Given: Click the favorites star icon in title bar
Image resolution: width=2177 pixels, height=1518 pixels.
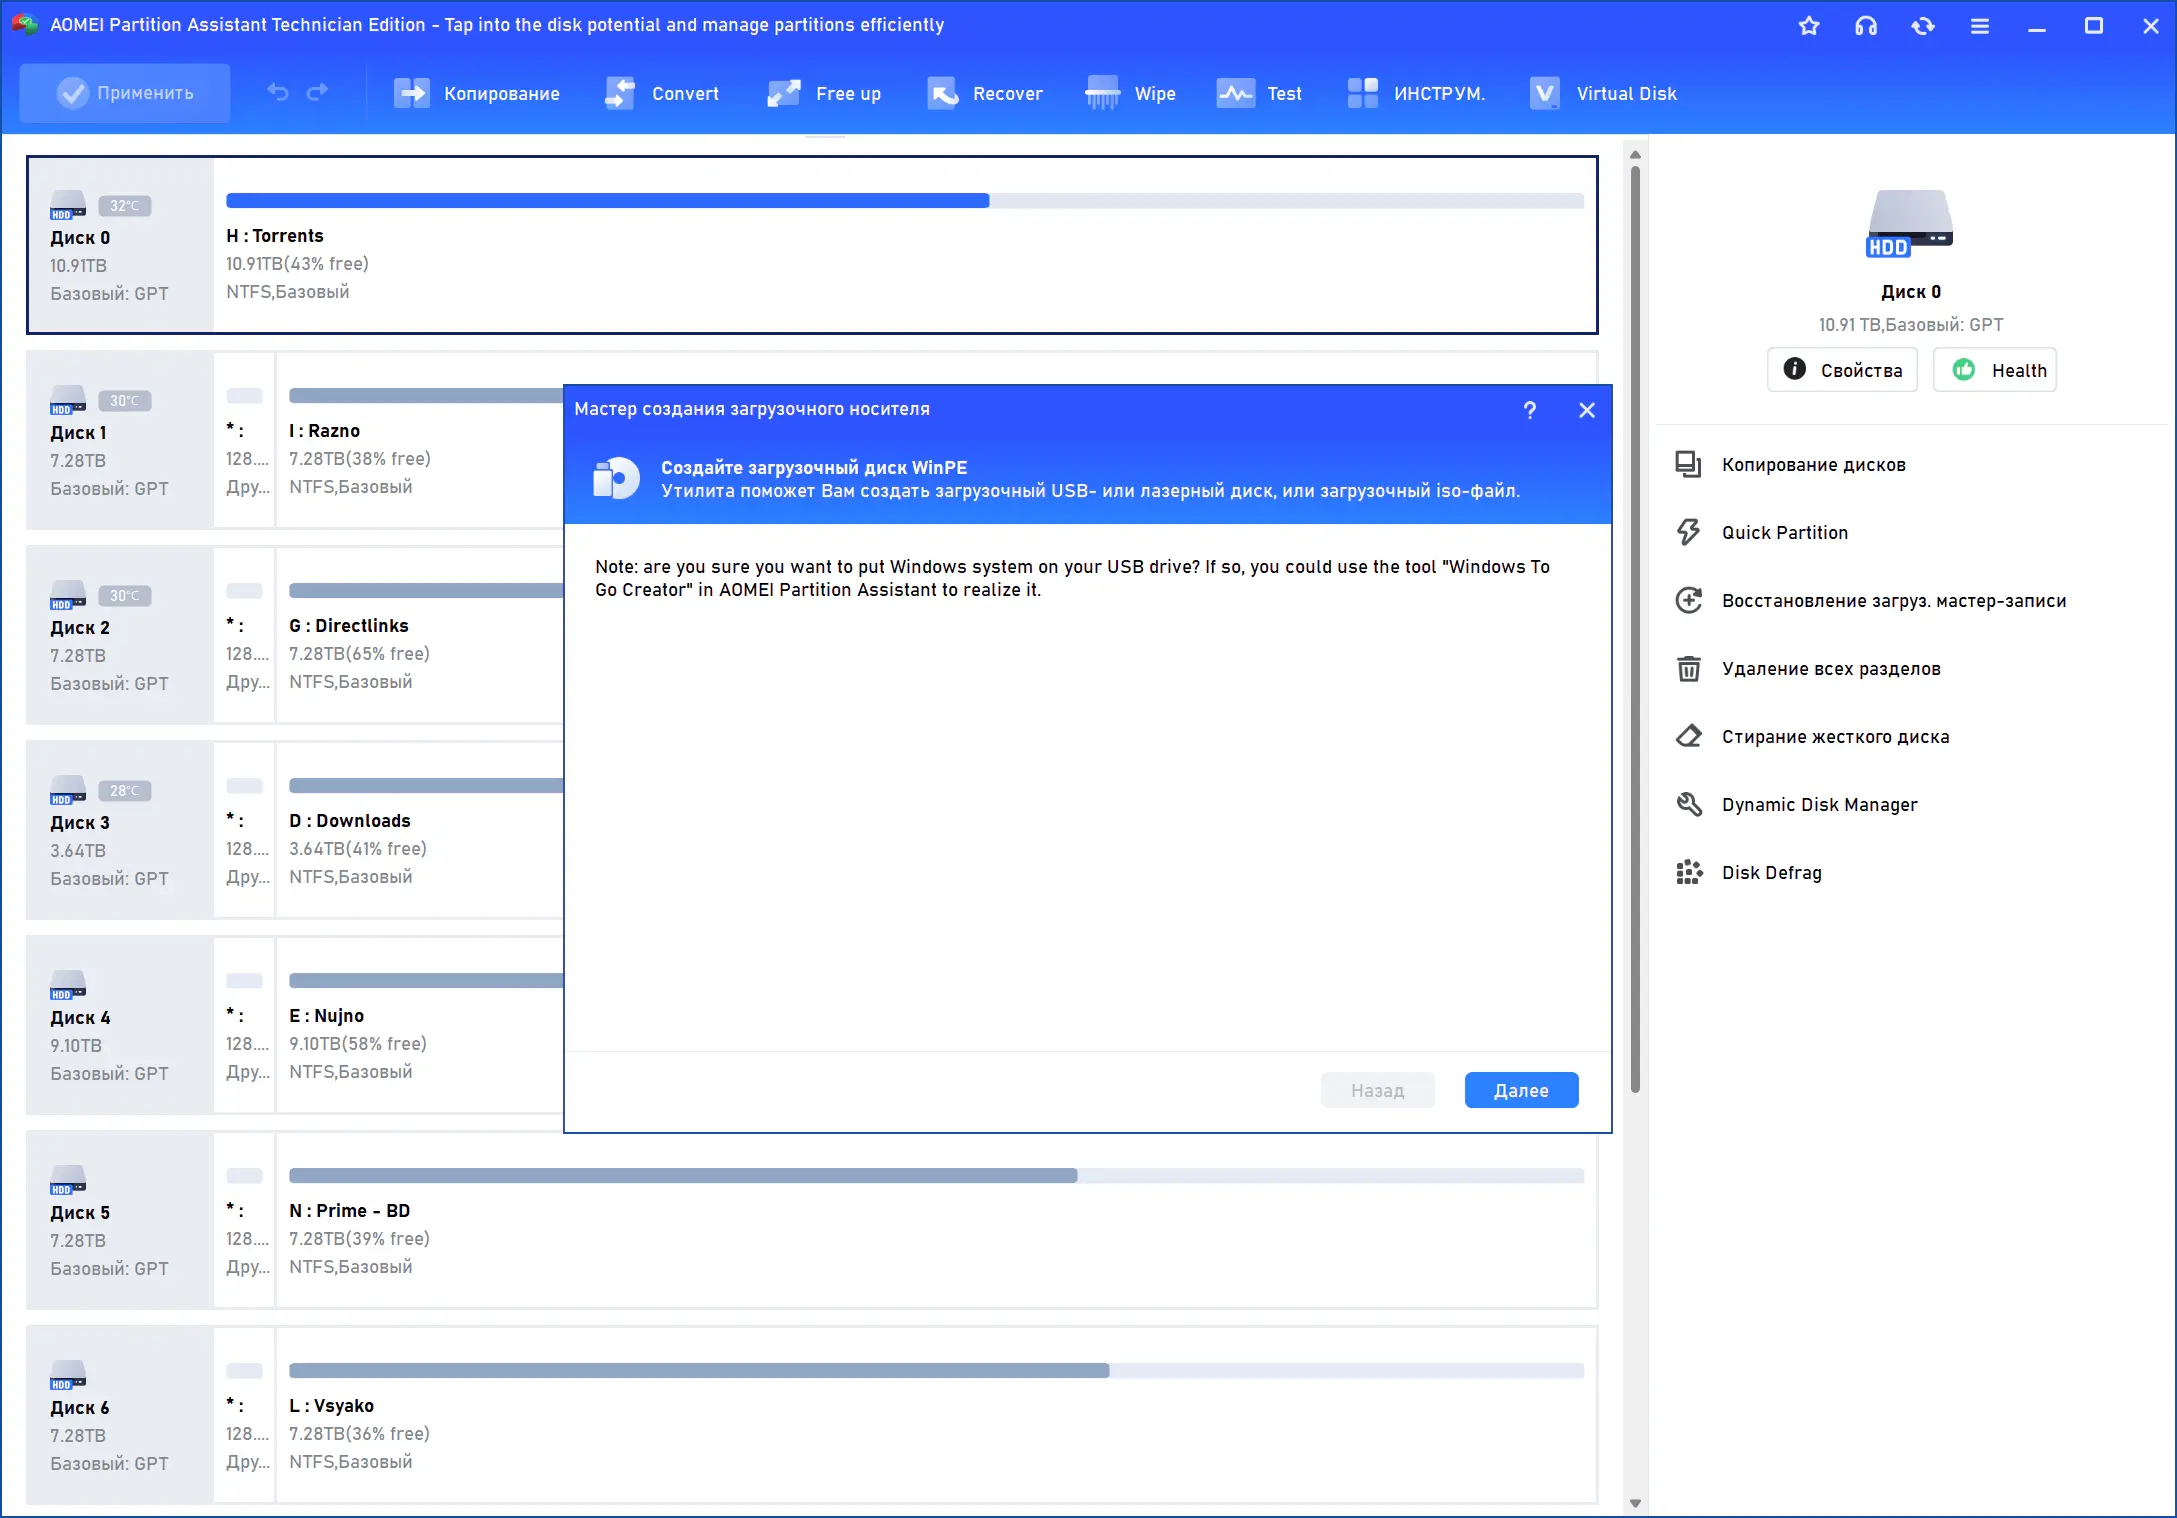Looking at the screenshot, I should pyautogui.click(x=1808, y=26).
